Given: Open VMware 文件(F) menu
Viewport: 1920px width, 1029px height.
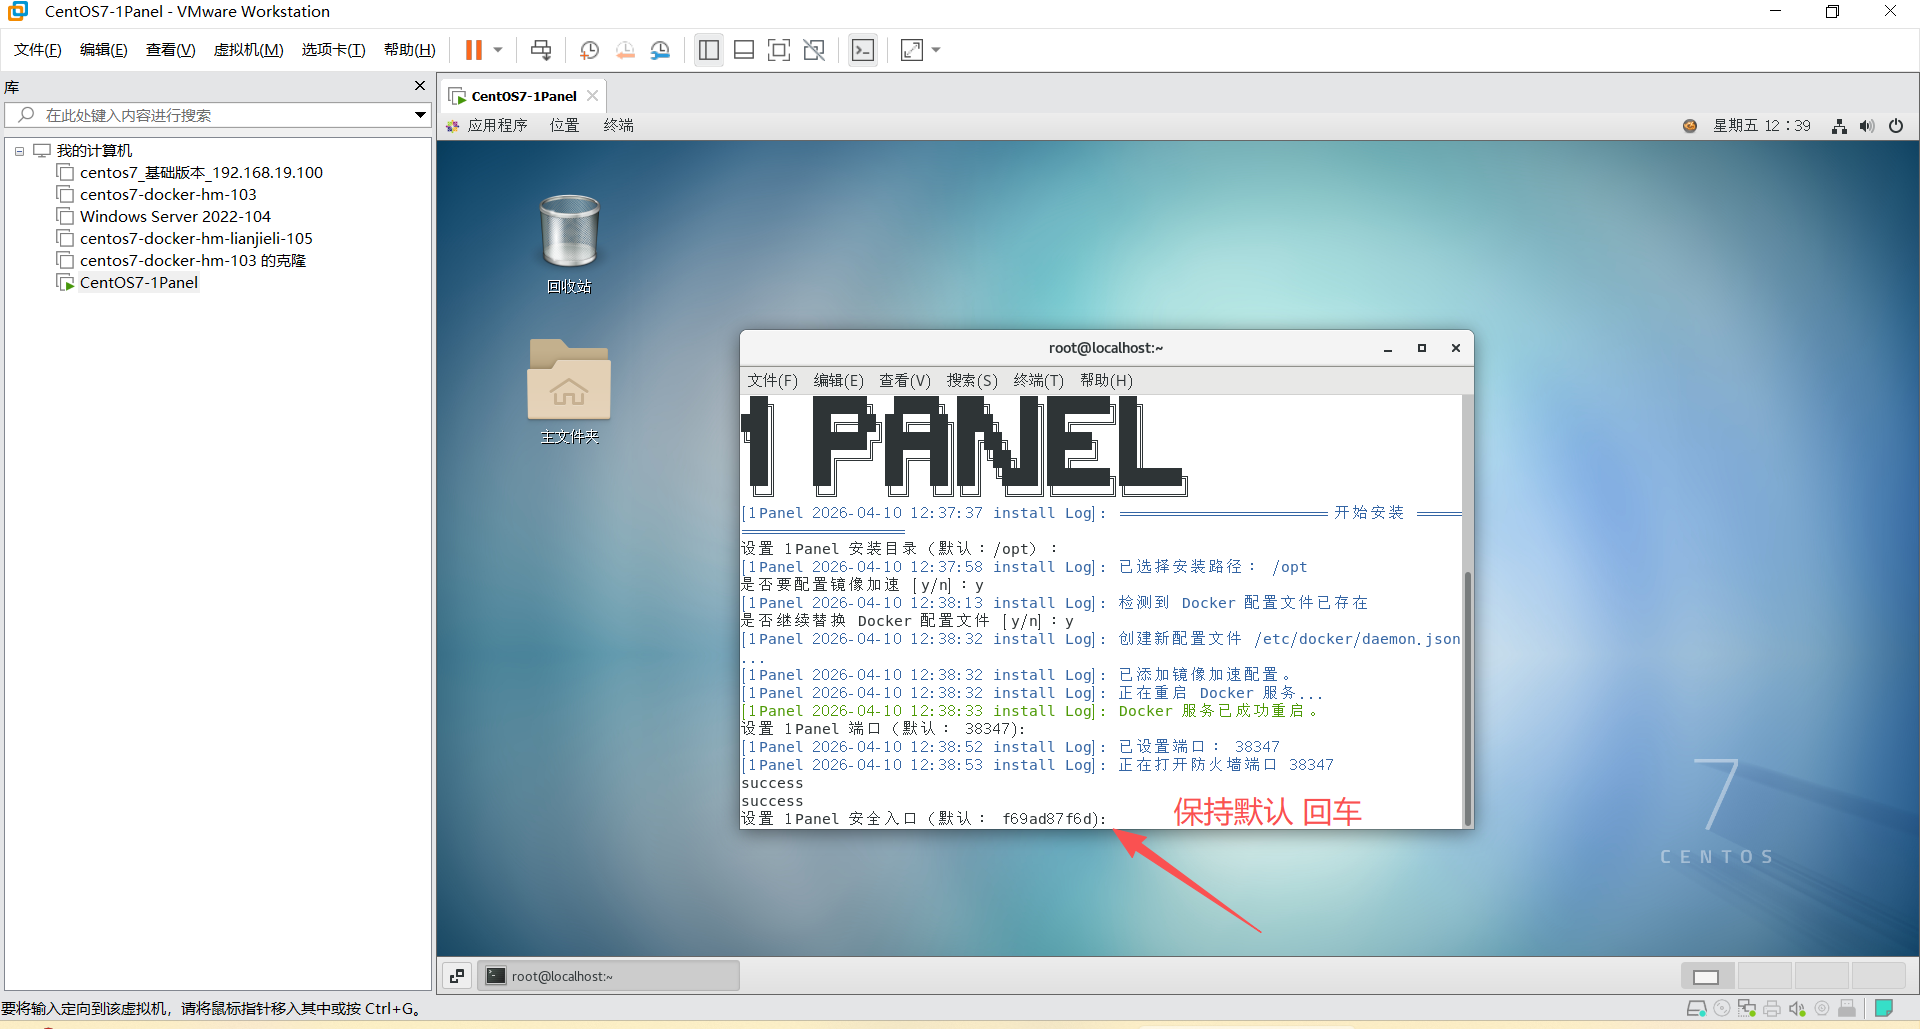Looking at the screenshot, I should tap(38, 50).
